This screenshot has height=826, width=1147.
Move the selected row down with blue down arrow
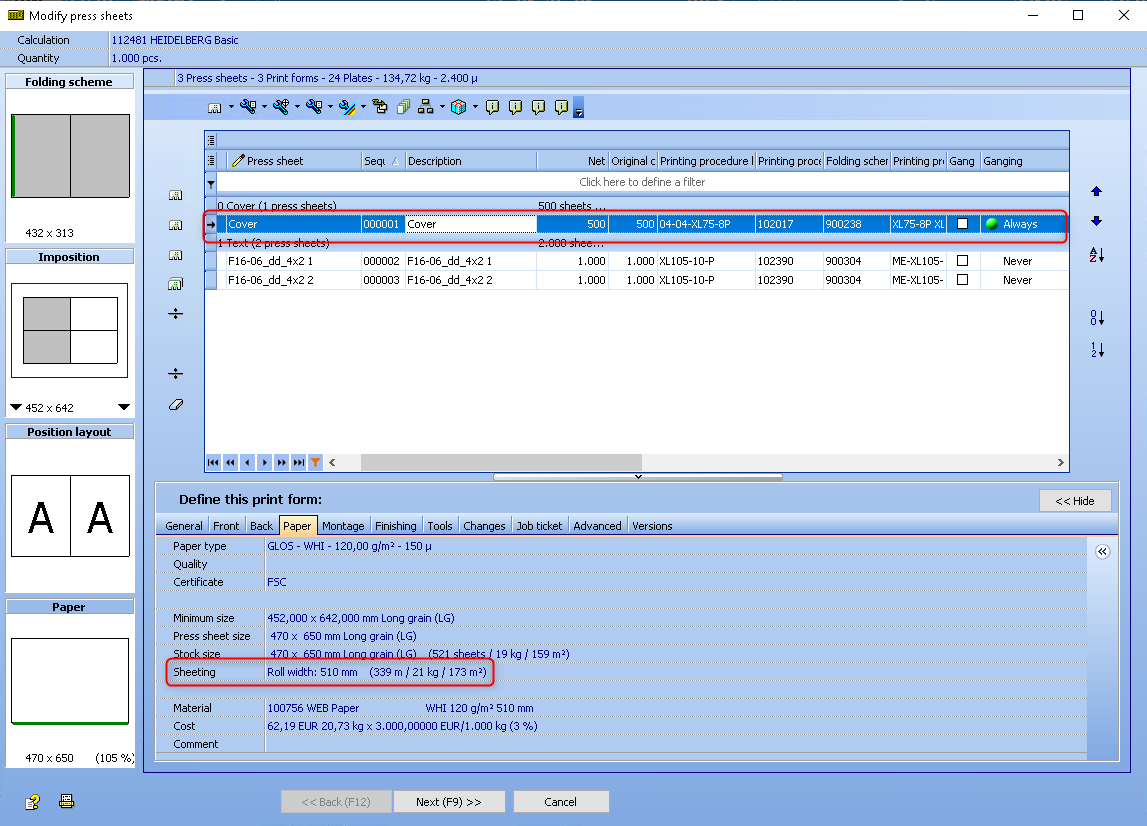[x=1096, y=221]
